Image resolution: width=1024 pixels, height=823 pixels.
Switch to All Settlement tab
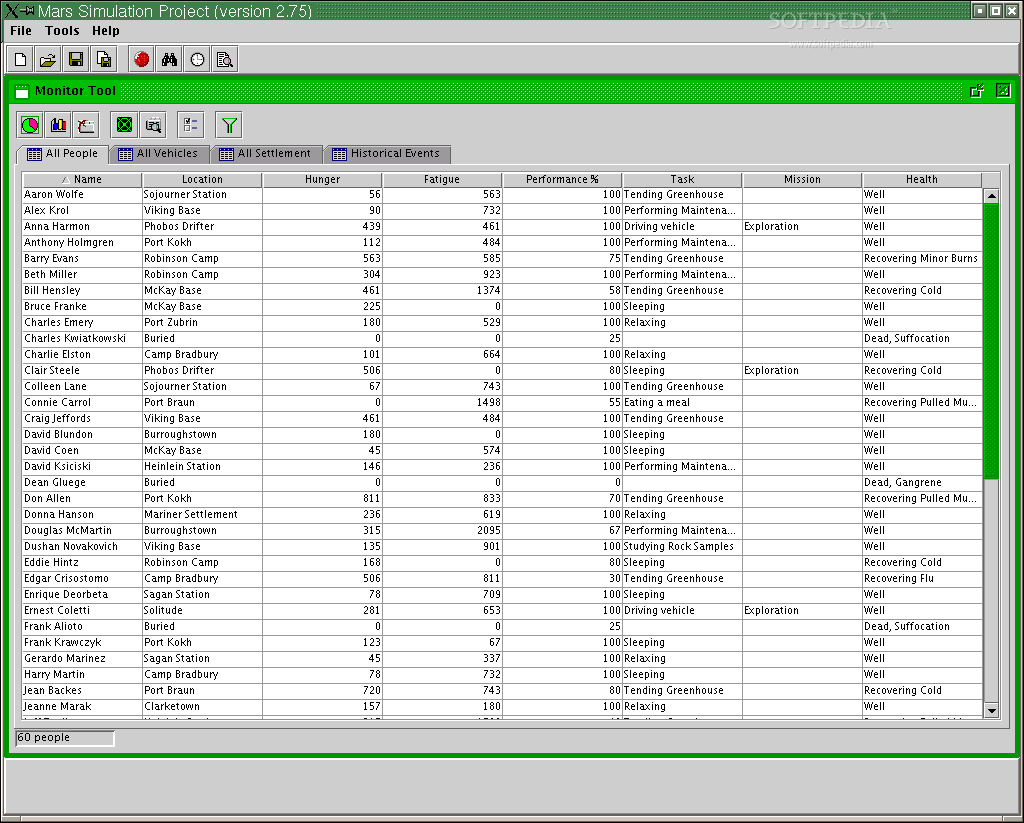point(266,153)
